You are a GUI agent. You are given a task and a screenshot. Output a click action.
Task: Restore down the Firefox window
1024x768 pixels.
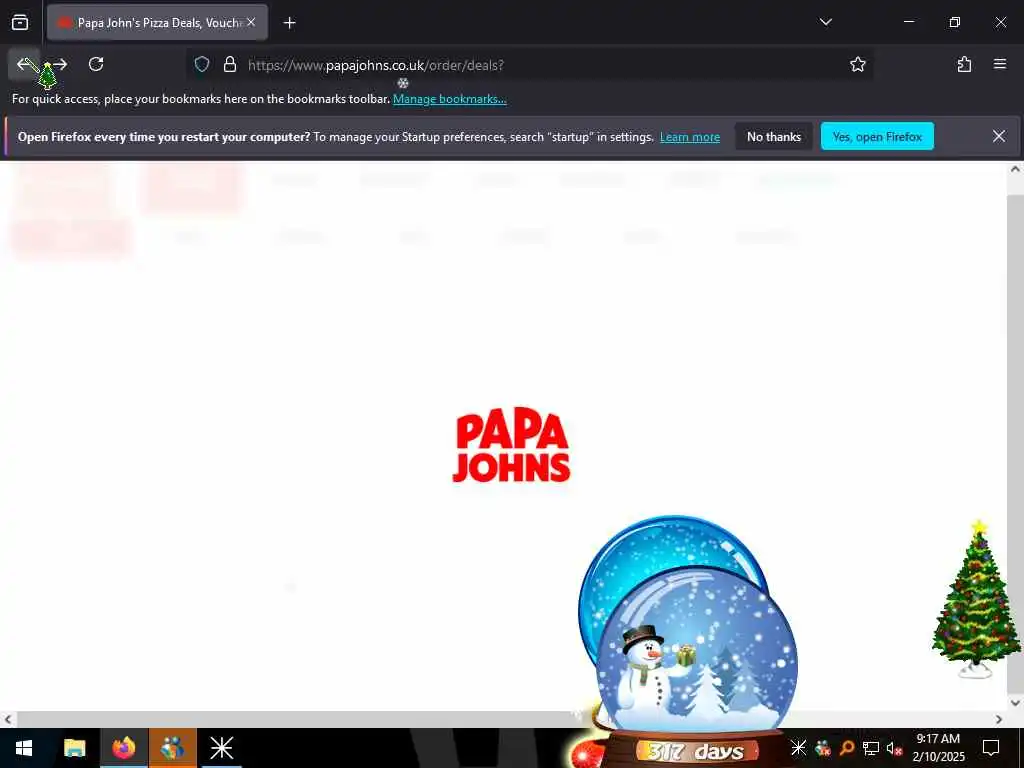click(x=954, y=22)
